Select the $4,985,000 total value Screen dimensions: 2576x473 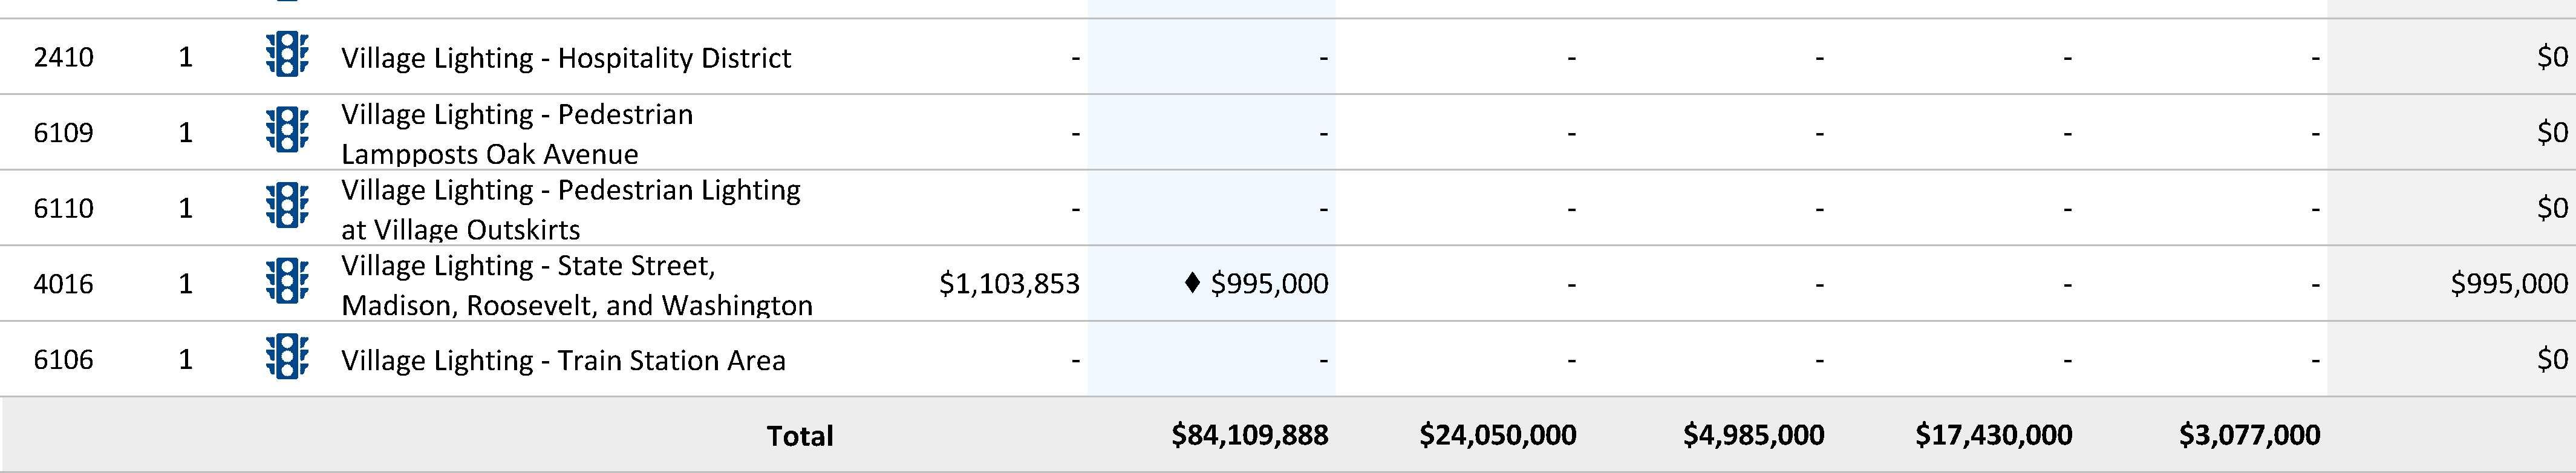pos(1753,435)
